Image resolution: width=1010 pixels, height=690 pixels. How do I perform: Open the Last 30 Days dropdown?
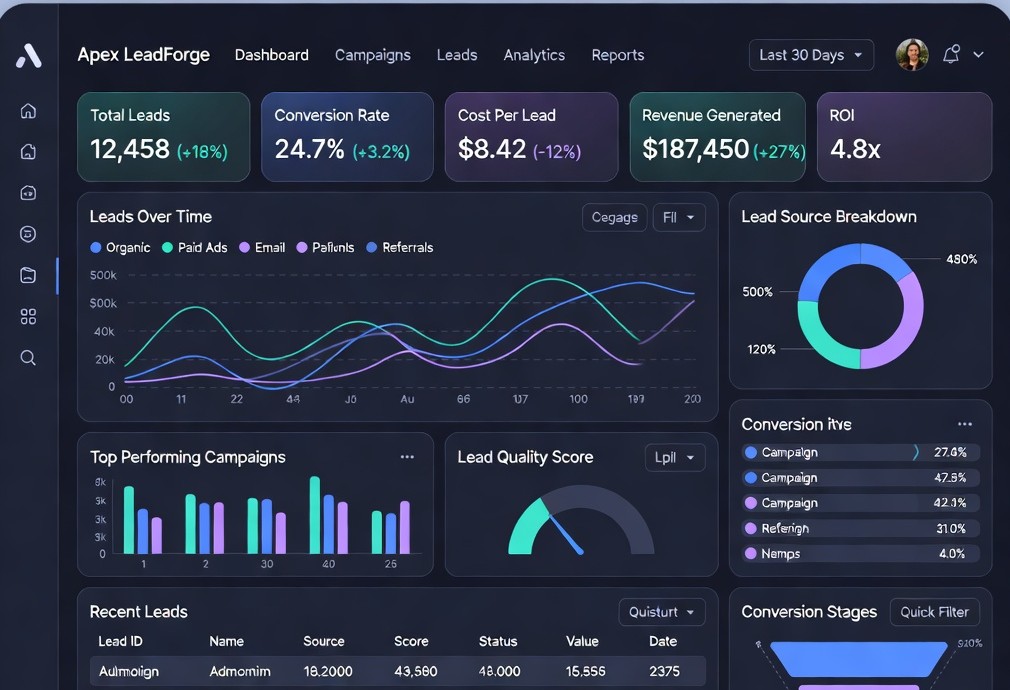[812, 55]
